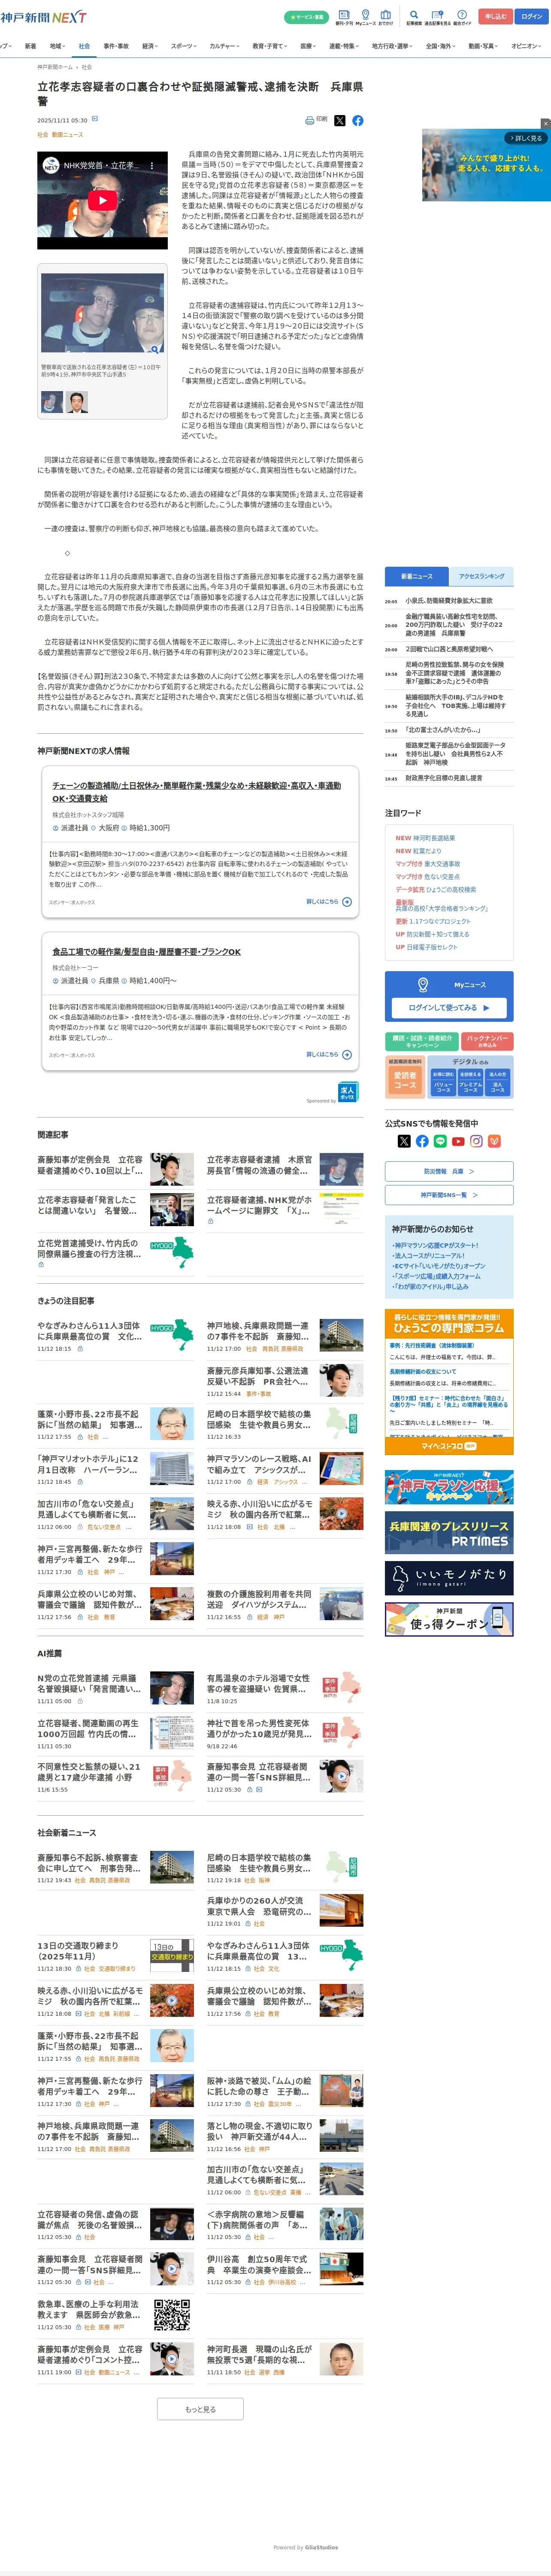Viewport: 551px width, 2576px height.
Task: Open the QR code thumbnail for 救急車 article
Action: pyautogui.click(x=172, y=2315)
